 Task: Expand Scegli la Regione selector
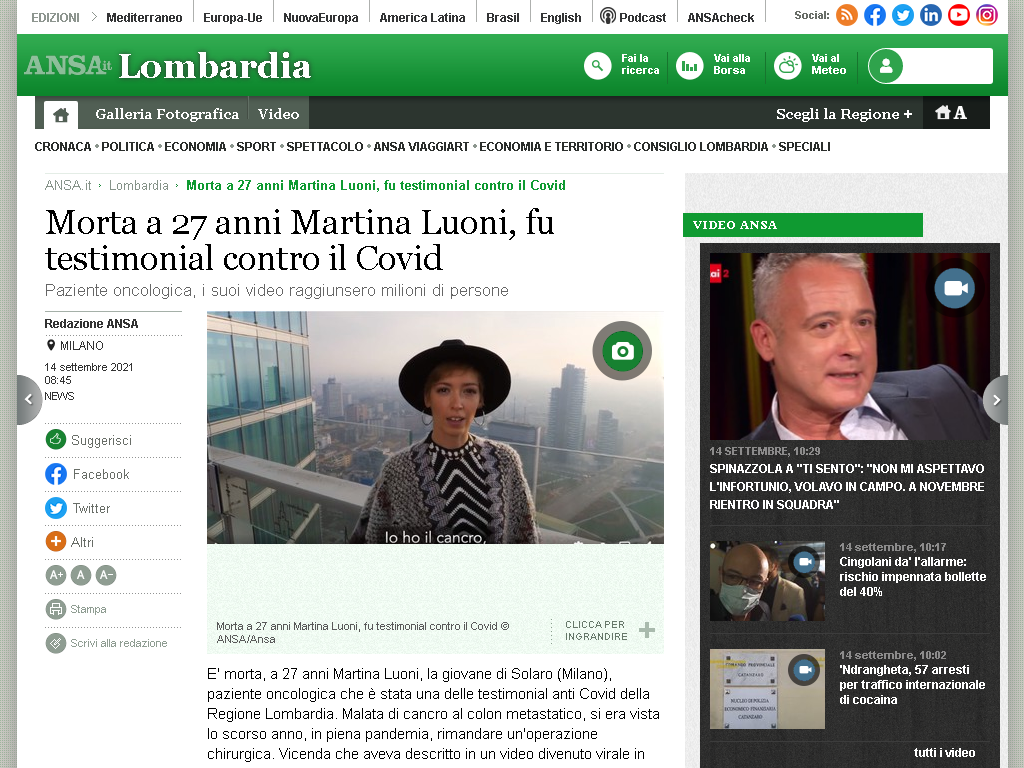844,114
